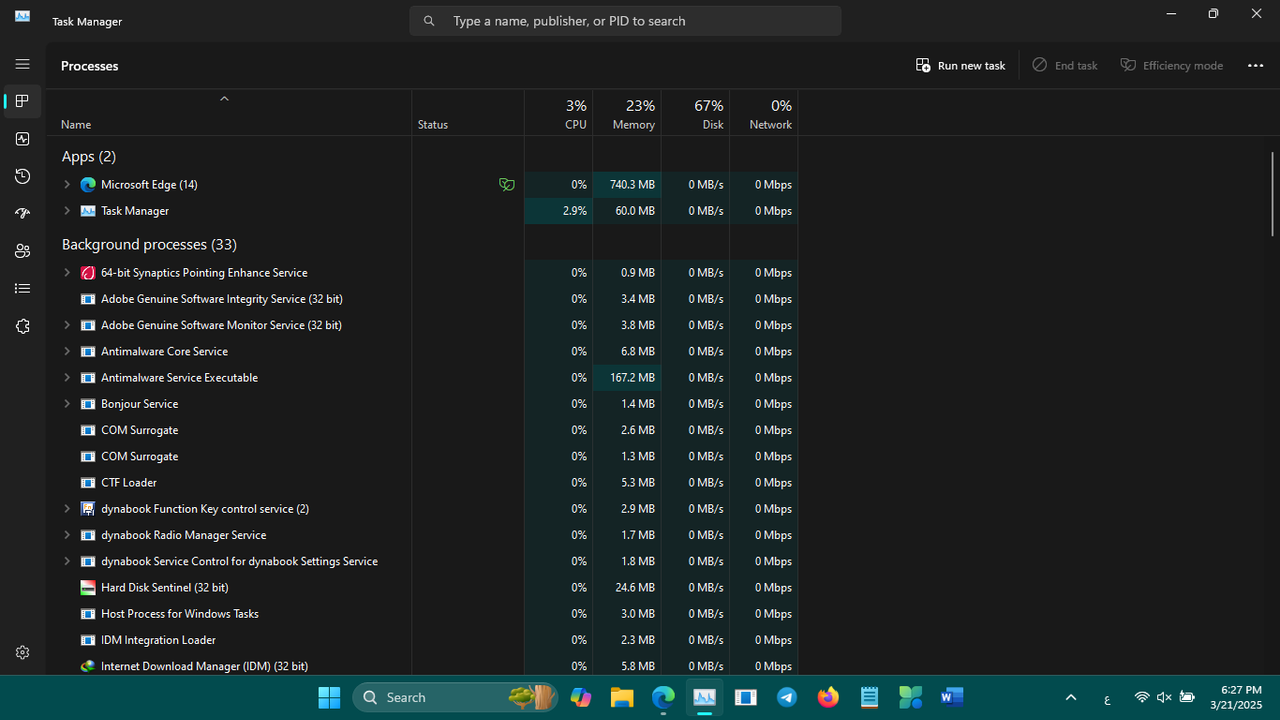This screenshot has width=1280, height=720.
Task: Collapse the Apps (2) group header
Action: (88, 156)
